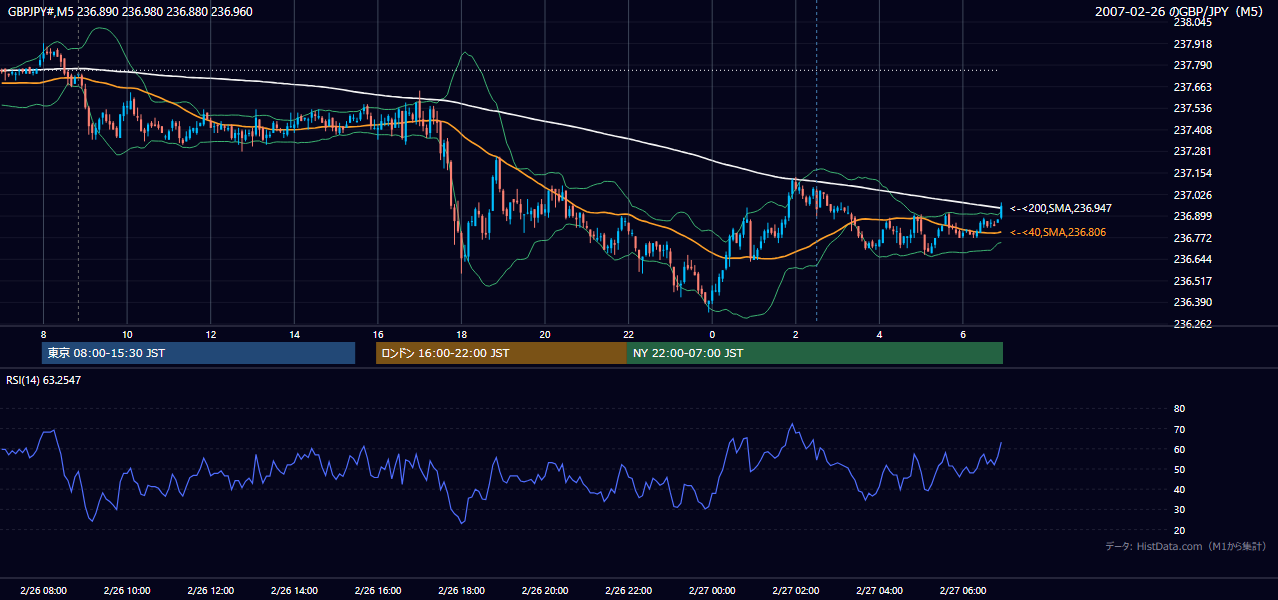
Task: Click the 2/26 22:00 date label
Action: [628, 591]
